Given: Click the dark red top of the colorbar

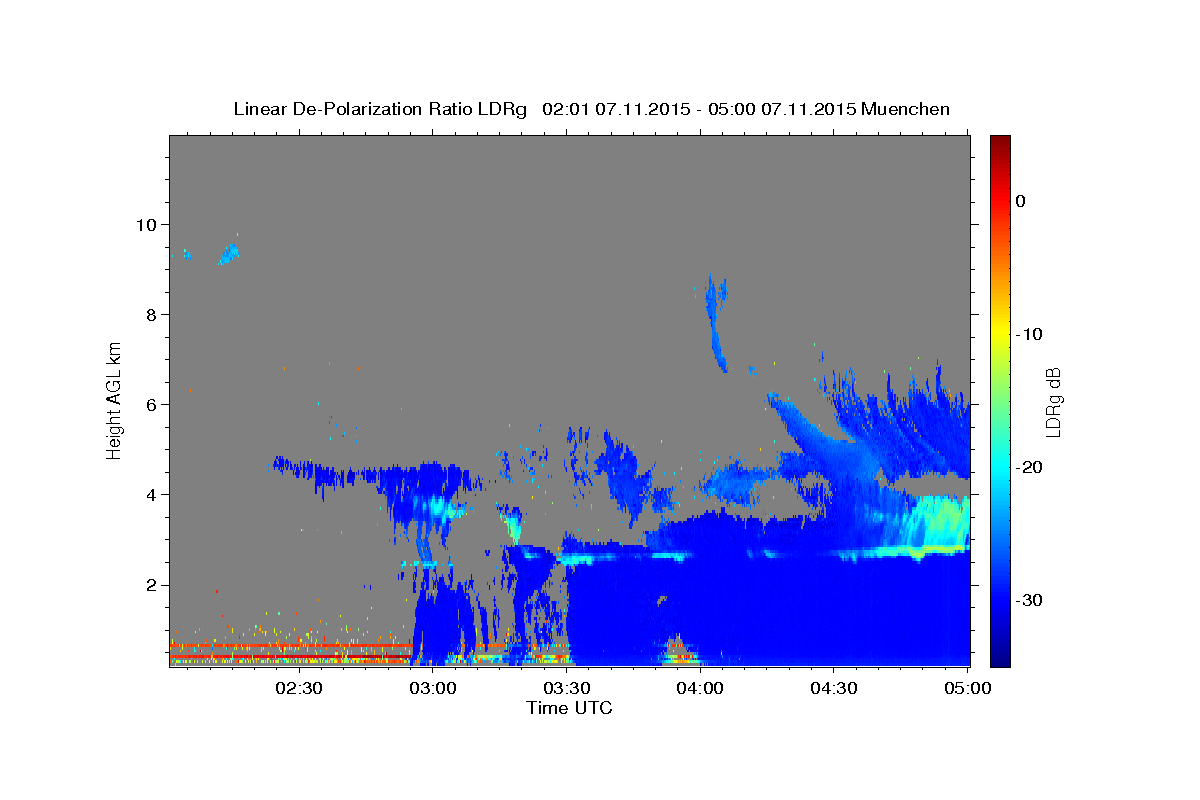Looking at the screenshot, I should 1000,145.
